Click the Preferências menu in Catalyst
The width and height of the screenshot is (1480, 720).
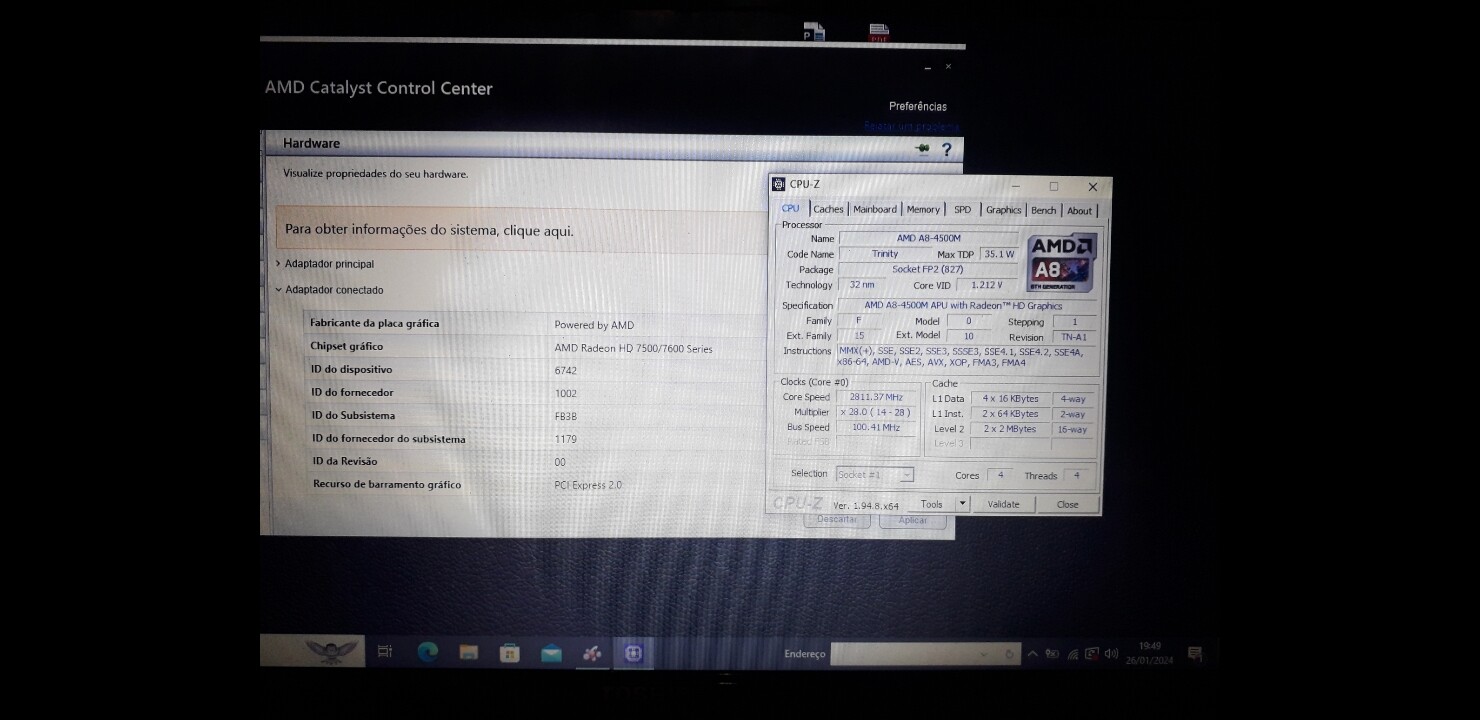point(917,106)
